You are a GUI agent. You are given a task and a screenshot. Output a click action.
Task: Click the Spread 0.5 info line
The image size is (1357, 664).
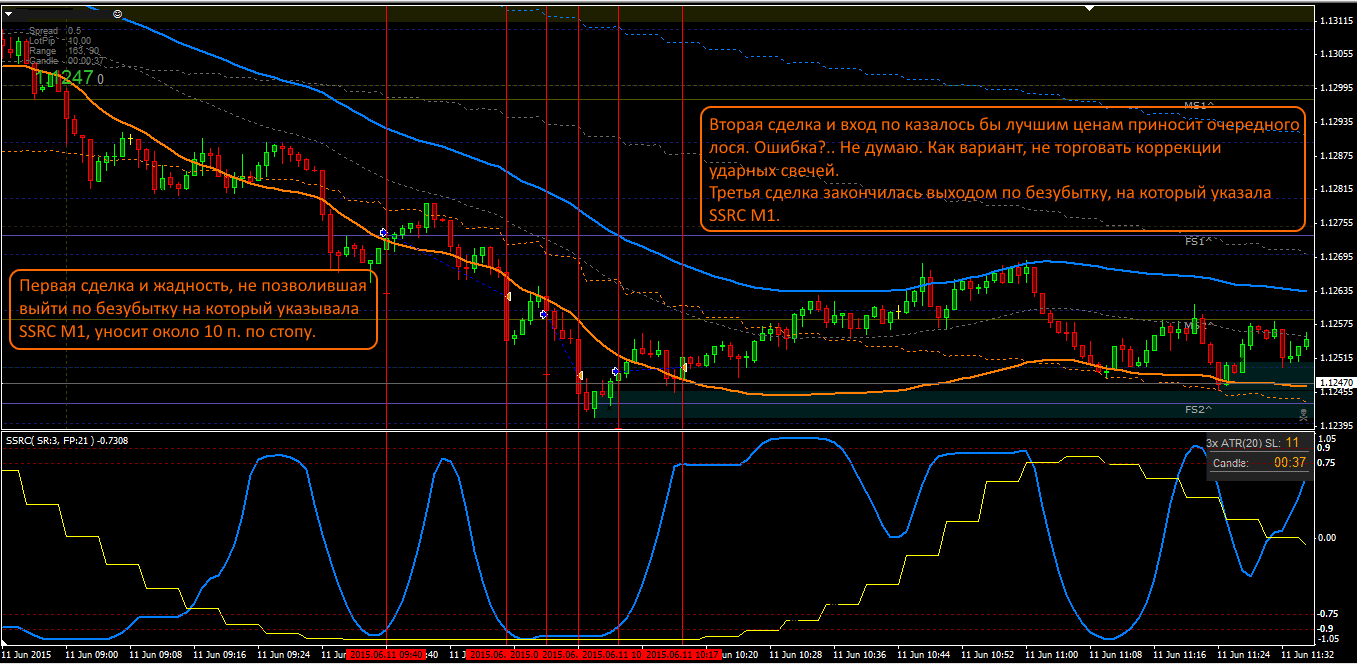tap(55, 31)
